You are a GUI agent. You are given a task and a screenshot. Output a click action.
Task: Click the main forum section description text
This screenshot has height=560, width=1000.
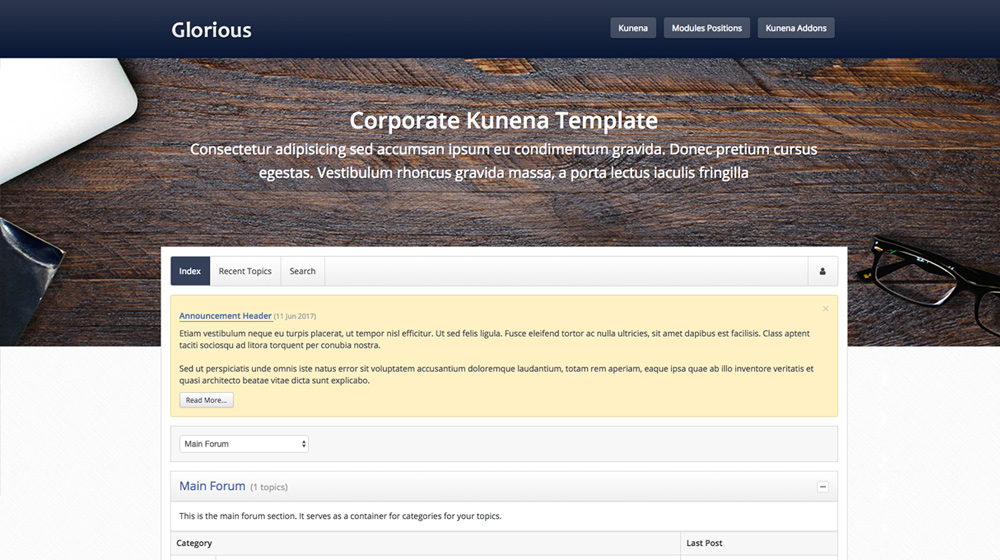click(340, 516)
